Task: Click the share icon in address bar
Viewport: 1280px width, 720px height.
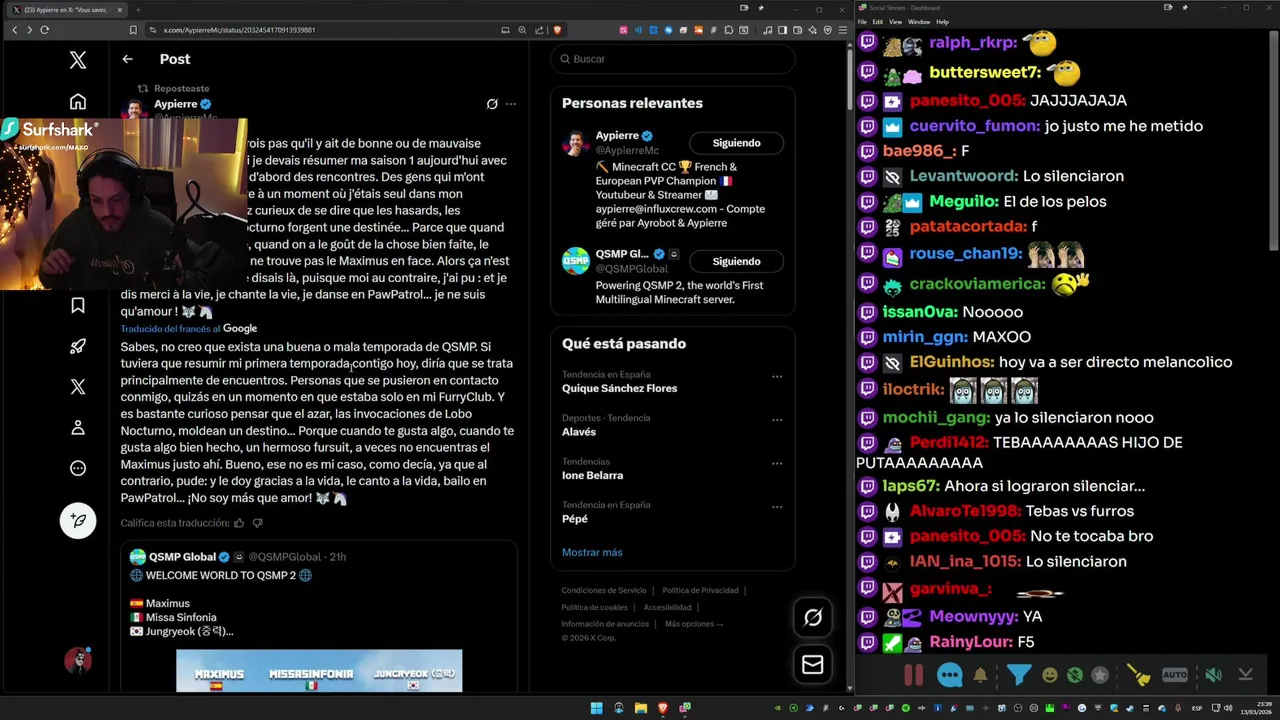Action: coord(539,30)
